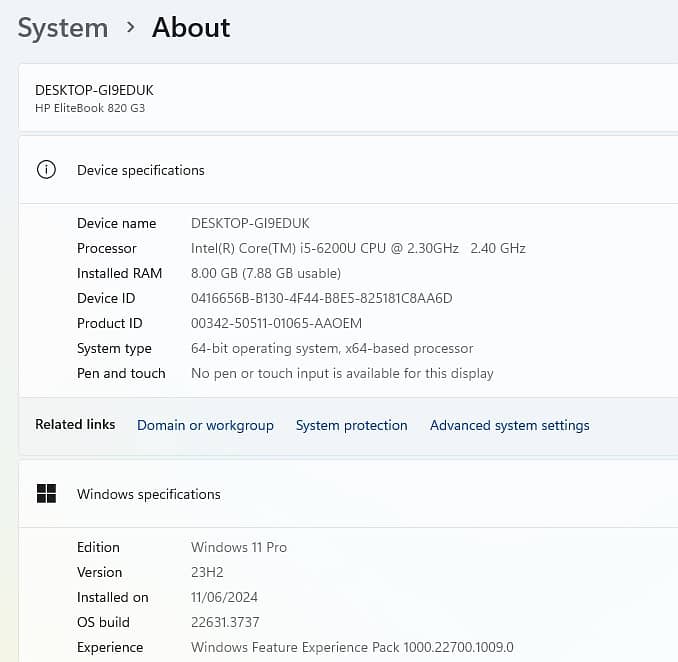
Task: Select the Device ID value text
Action: pos(321,298)
